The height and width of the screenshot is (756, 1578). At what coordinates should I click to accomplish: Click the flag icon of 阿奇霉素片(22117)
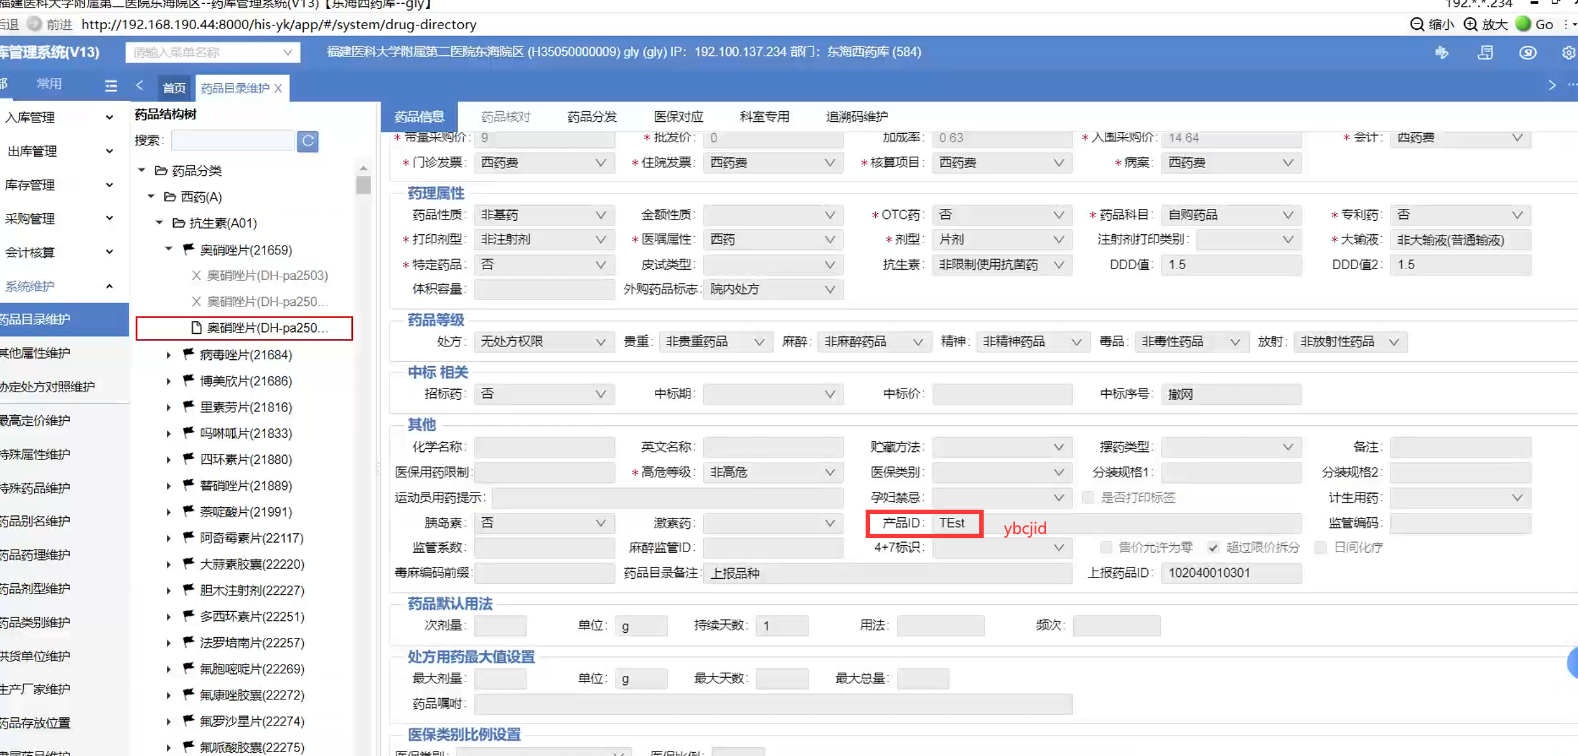click(x=188, y=537)
